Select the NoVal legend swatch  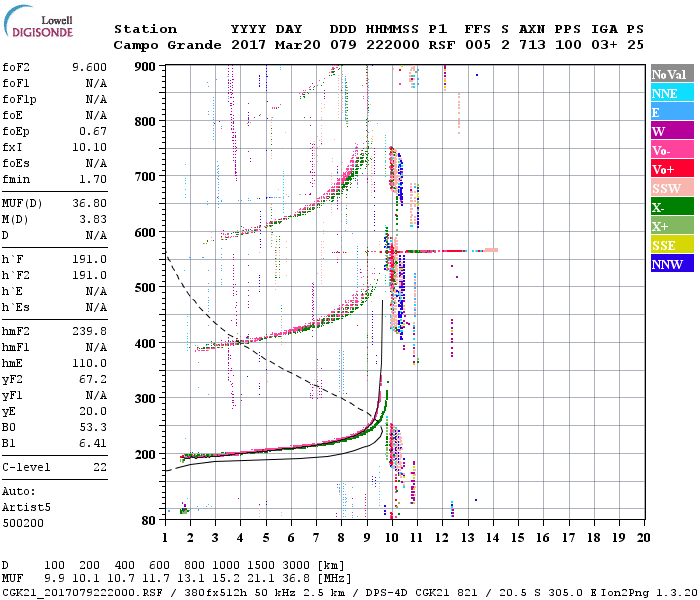[672, 74]
